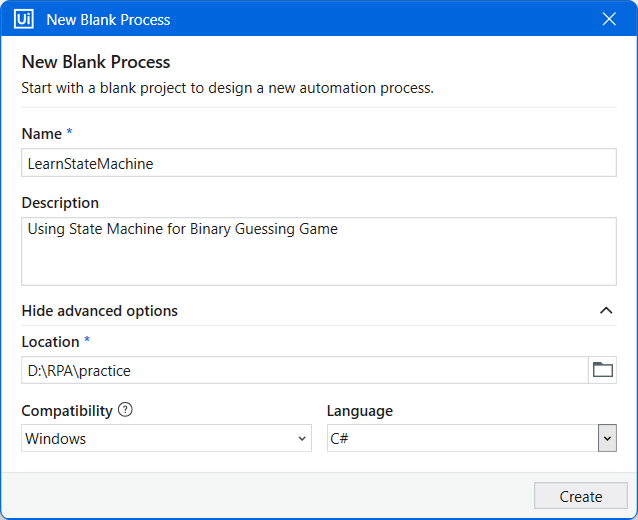Click the UiPath logo in title bar

click(x=24, y=19)
